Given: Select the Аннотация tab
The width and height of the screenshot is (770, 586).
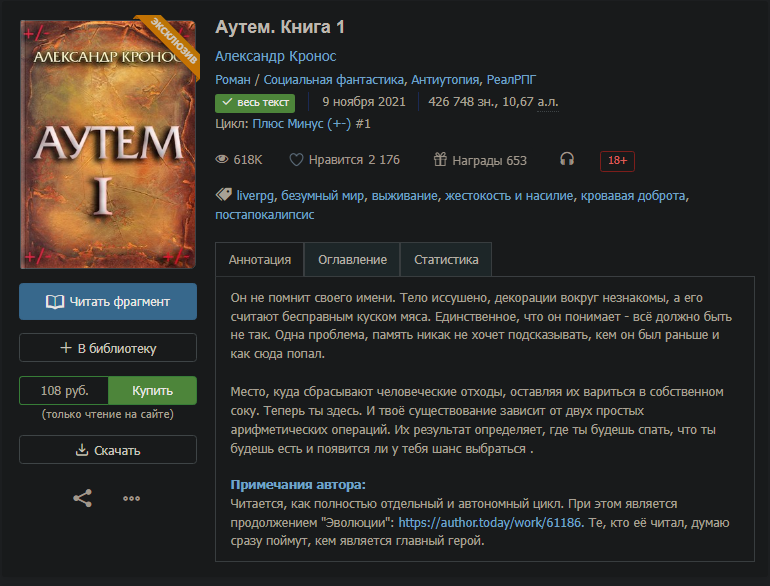Looking at the screenshot, I should point(260,260).
